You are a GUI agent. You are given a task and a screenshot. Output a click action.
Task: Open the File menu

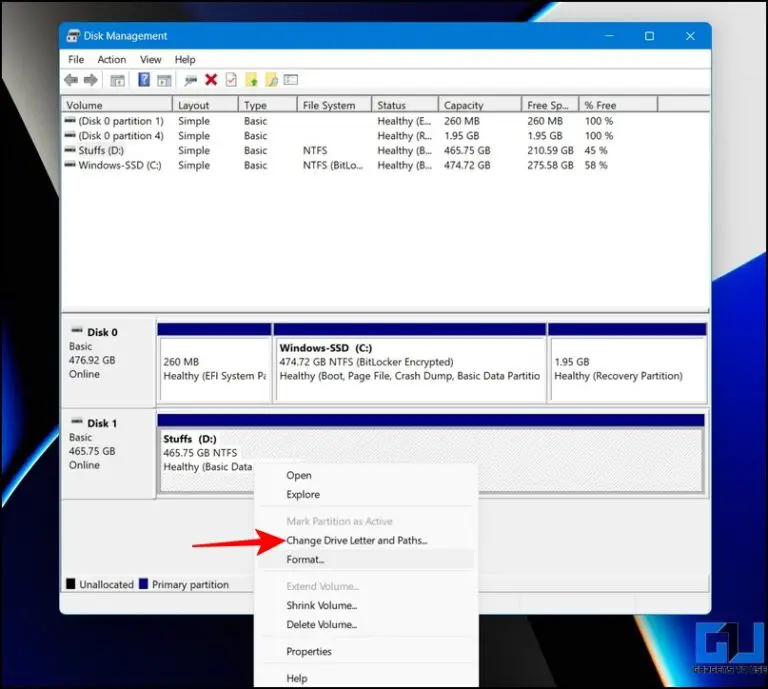pos(76,60)
